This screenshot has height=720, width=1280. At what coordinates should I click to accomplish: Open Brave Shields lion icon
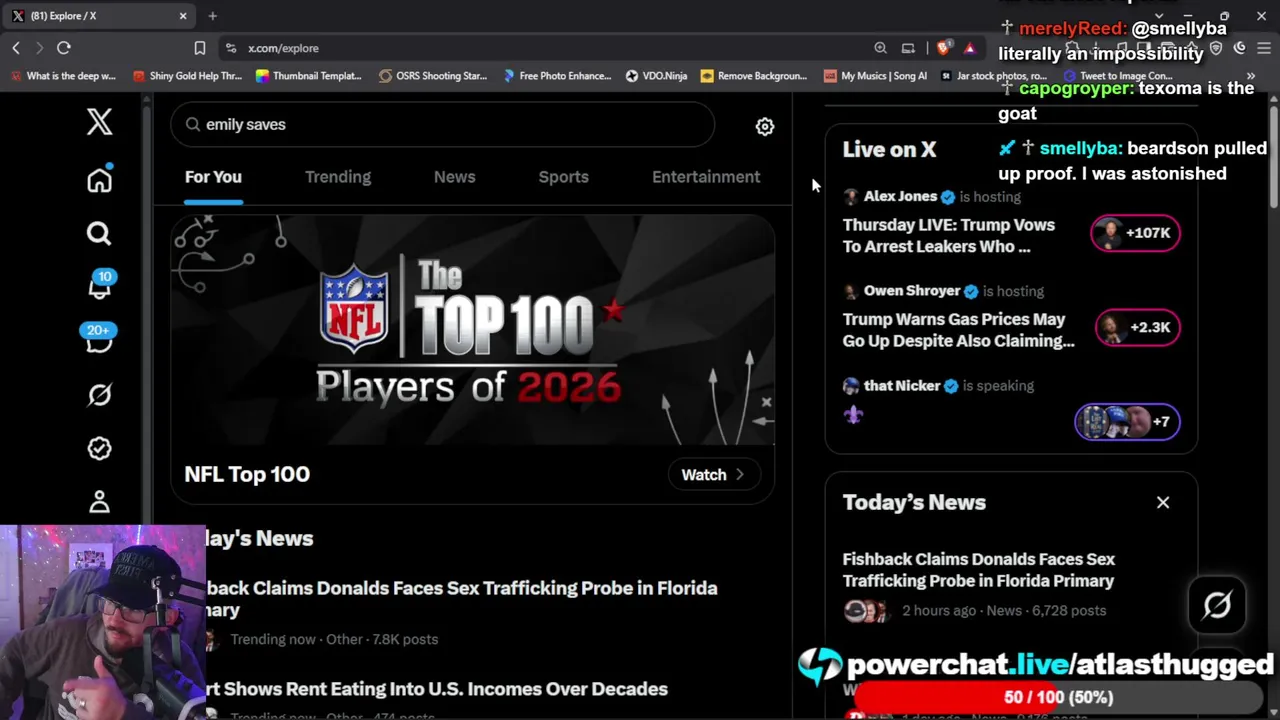point(944,48)
